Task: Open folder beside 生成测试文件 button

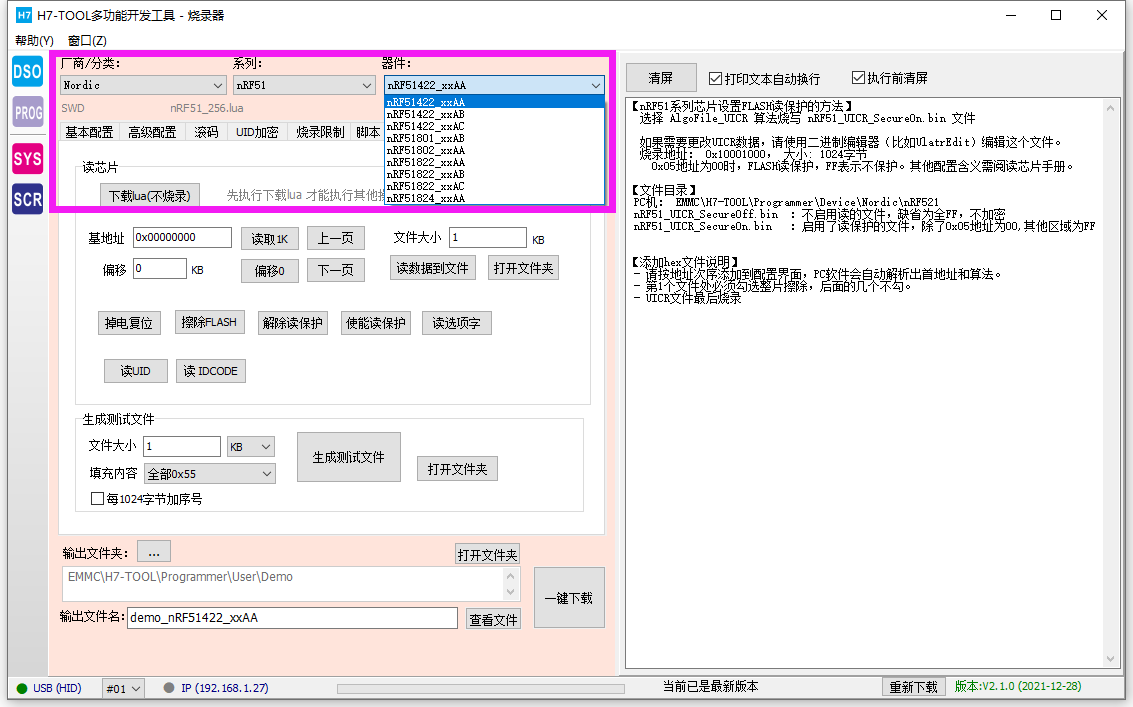Action: (x=457, y=469)
